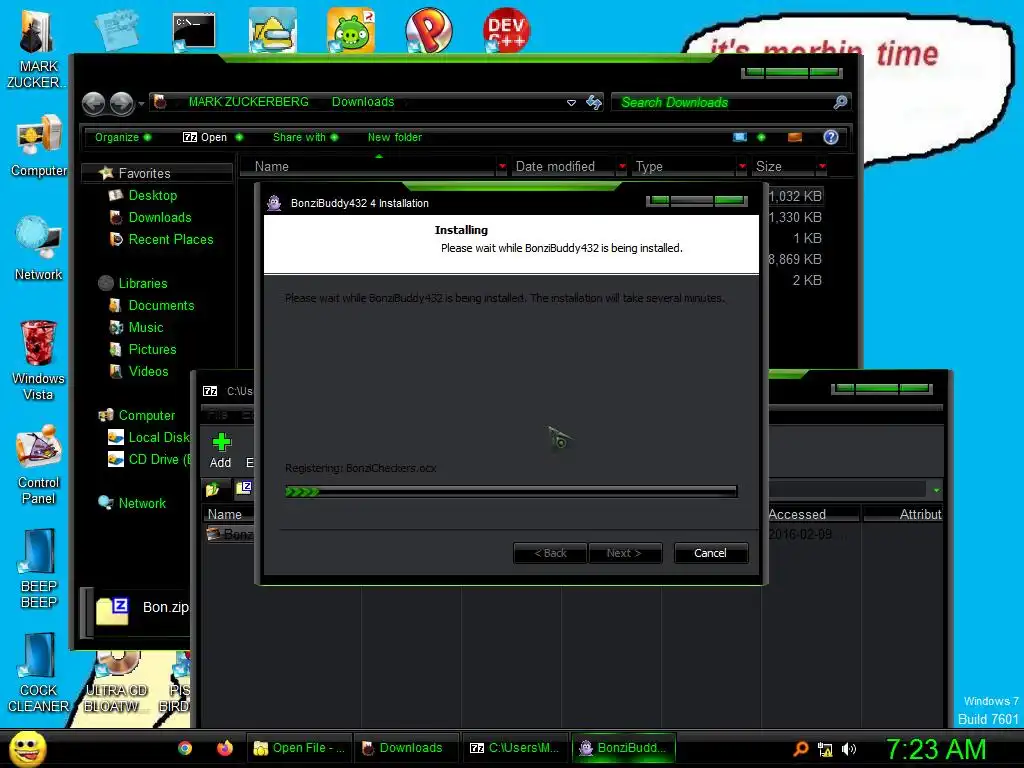The width and height of the screenshot is (1024, 768).
Task: Switch to the Open File taskbar item
Action: point(300,748)
